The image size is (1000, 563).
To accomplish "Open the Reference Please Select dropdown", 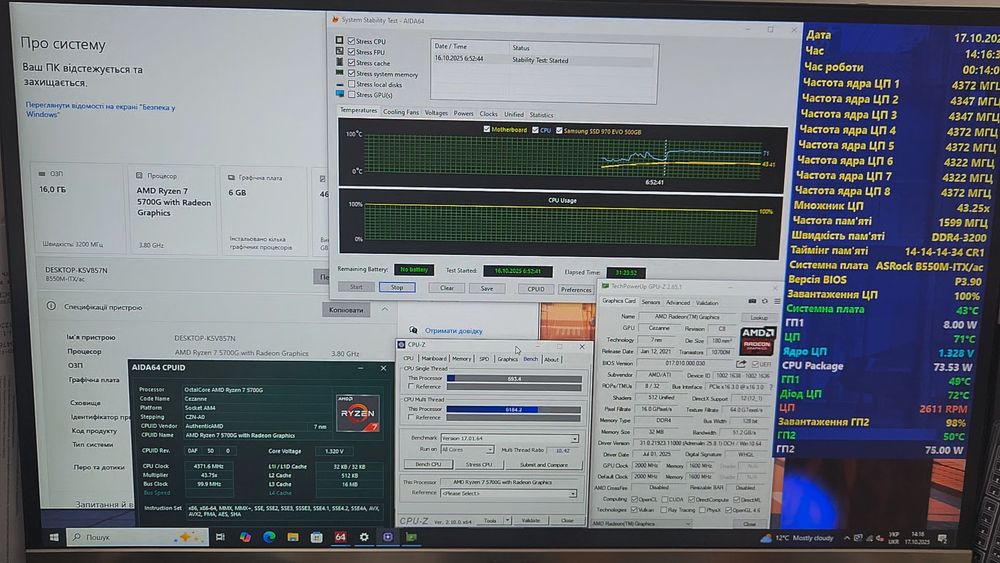I will pyautogui.click(x=508, y=493).
